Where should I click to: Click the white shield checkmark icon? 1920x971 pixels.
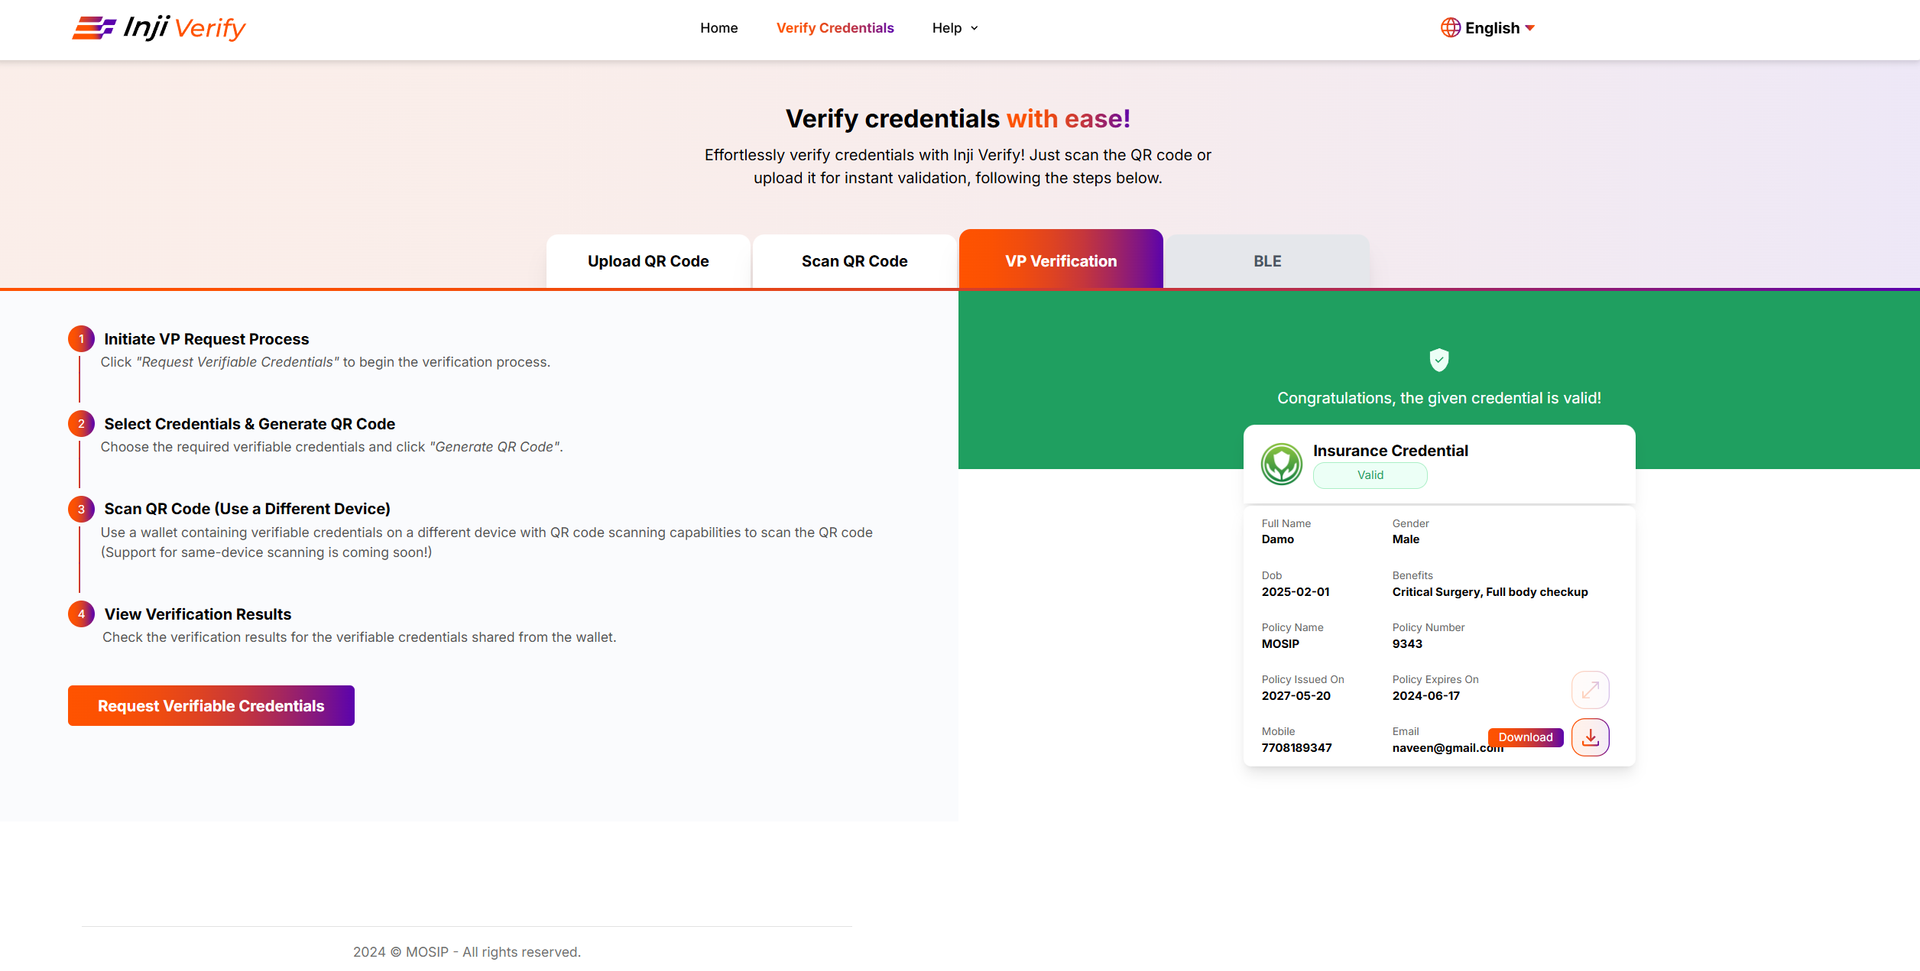click(1439, 360)
